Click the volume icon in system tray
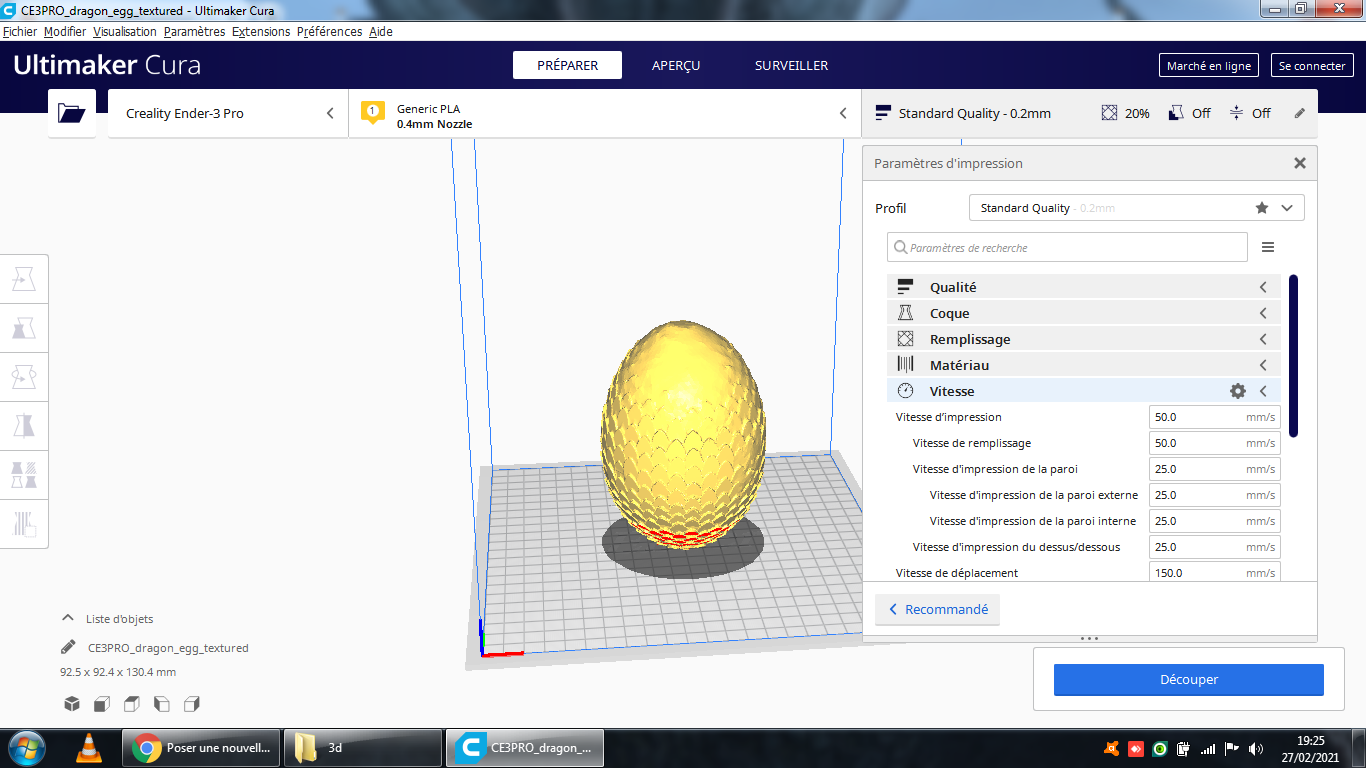The width and height of the screenshot is (1366, 768). (x=1256, y=748)
